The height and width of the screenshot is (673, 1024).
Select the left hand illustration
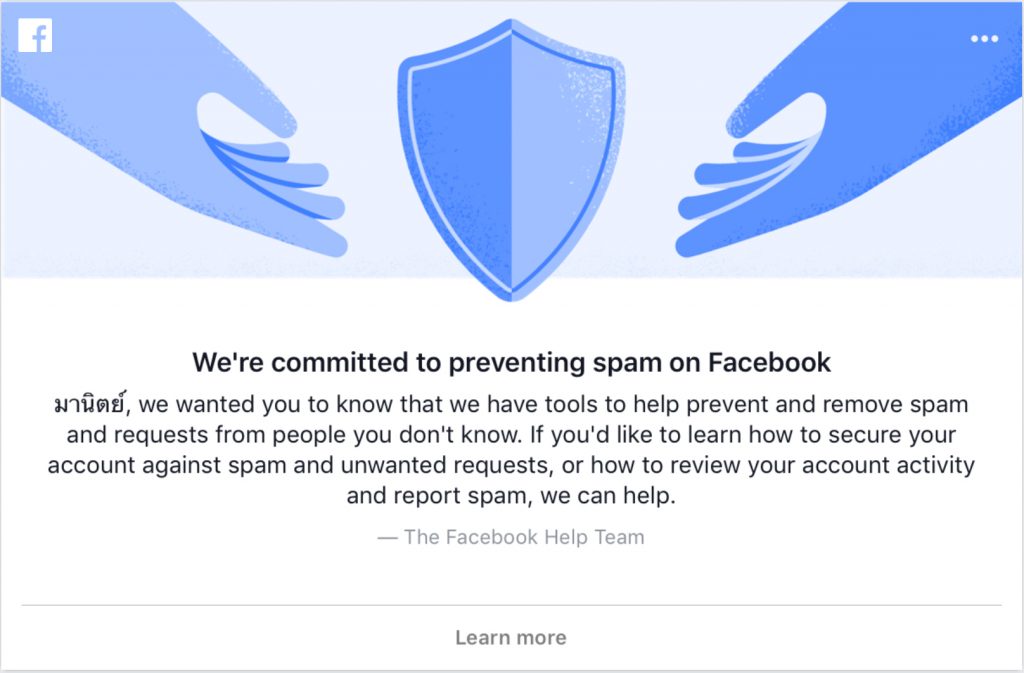pyautogui.click(x=174, y=129)
